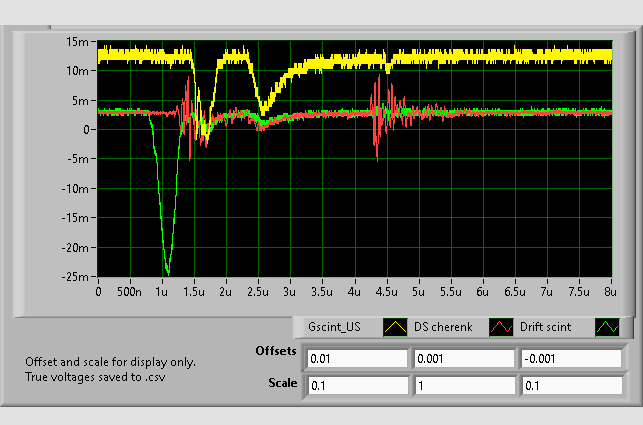Click the Offsets field containing -0.001
The height and width of the screenshot is (425, 643).
tap(570, 358)
